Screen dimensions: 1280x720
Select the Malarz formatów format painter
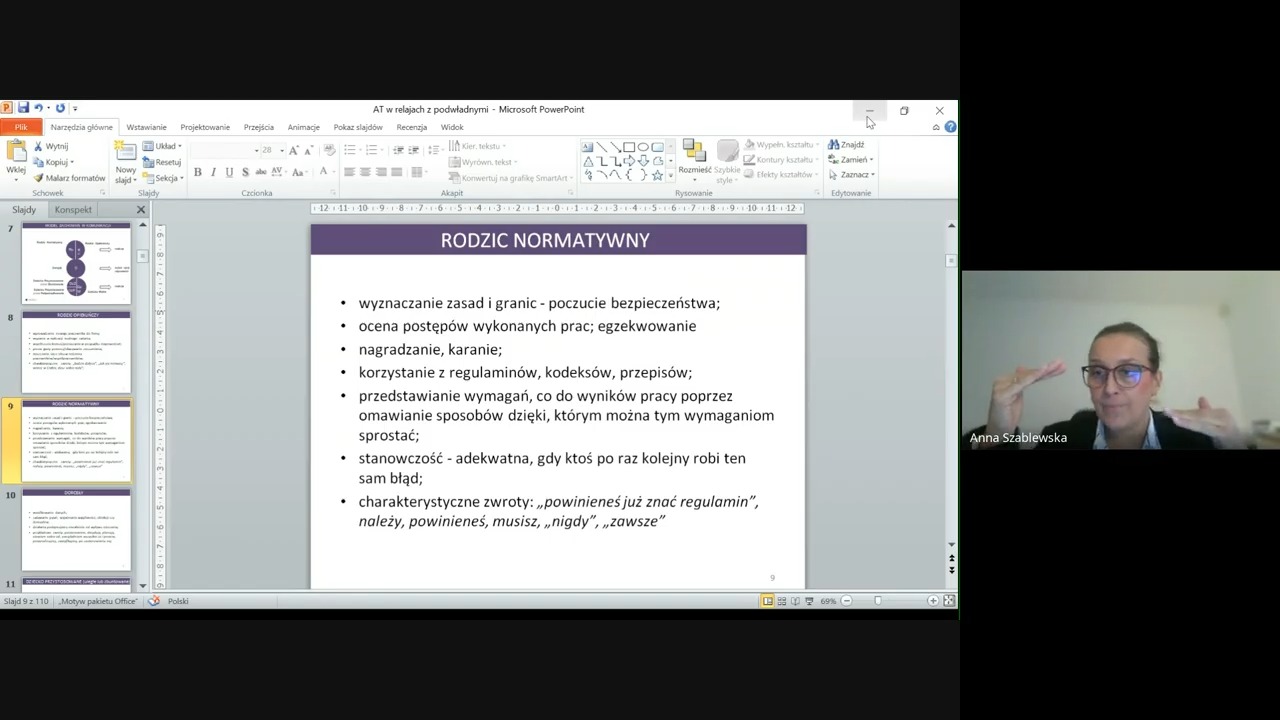68,178
